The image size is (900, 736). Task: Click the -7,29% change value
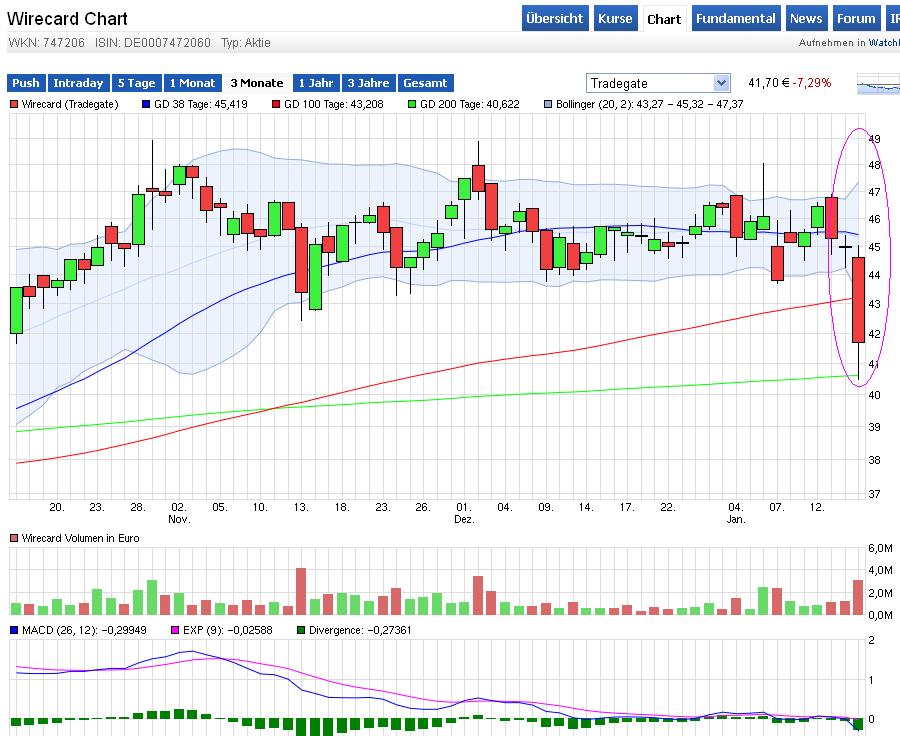[x=812, y=83]
